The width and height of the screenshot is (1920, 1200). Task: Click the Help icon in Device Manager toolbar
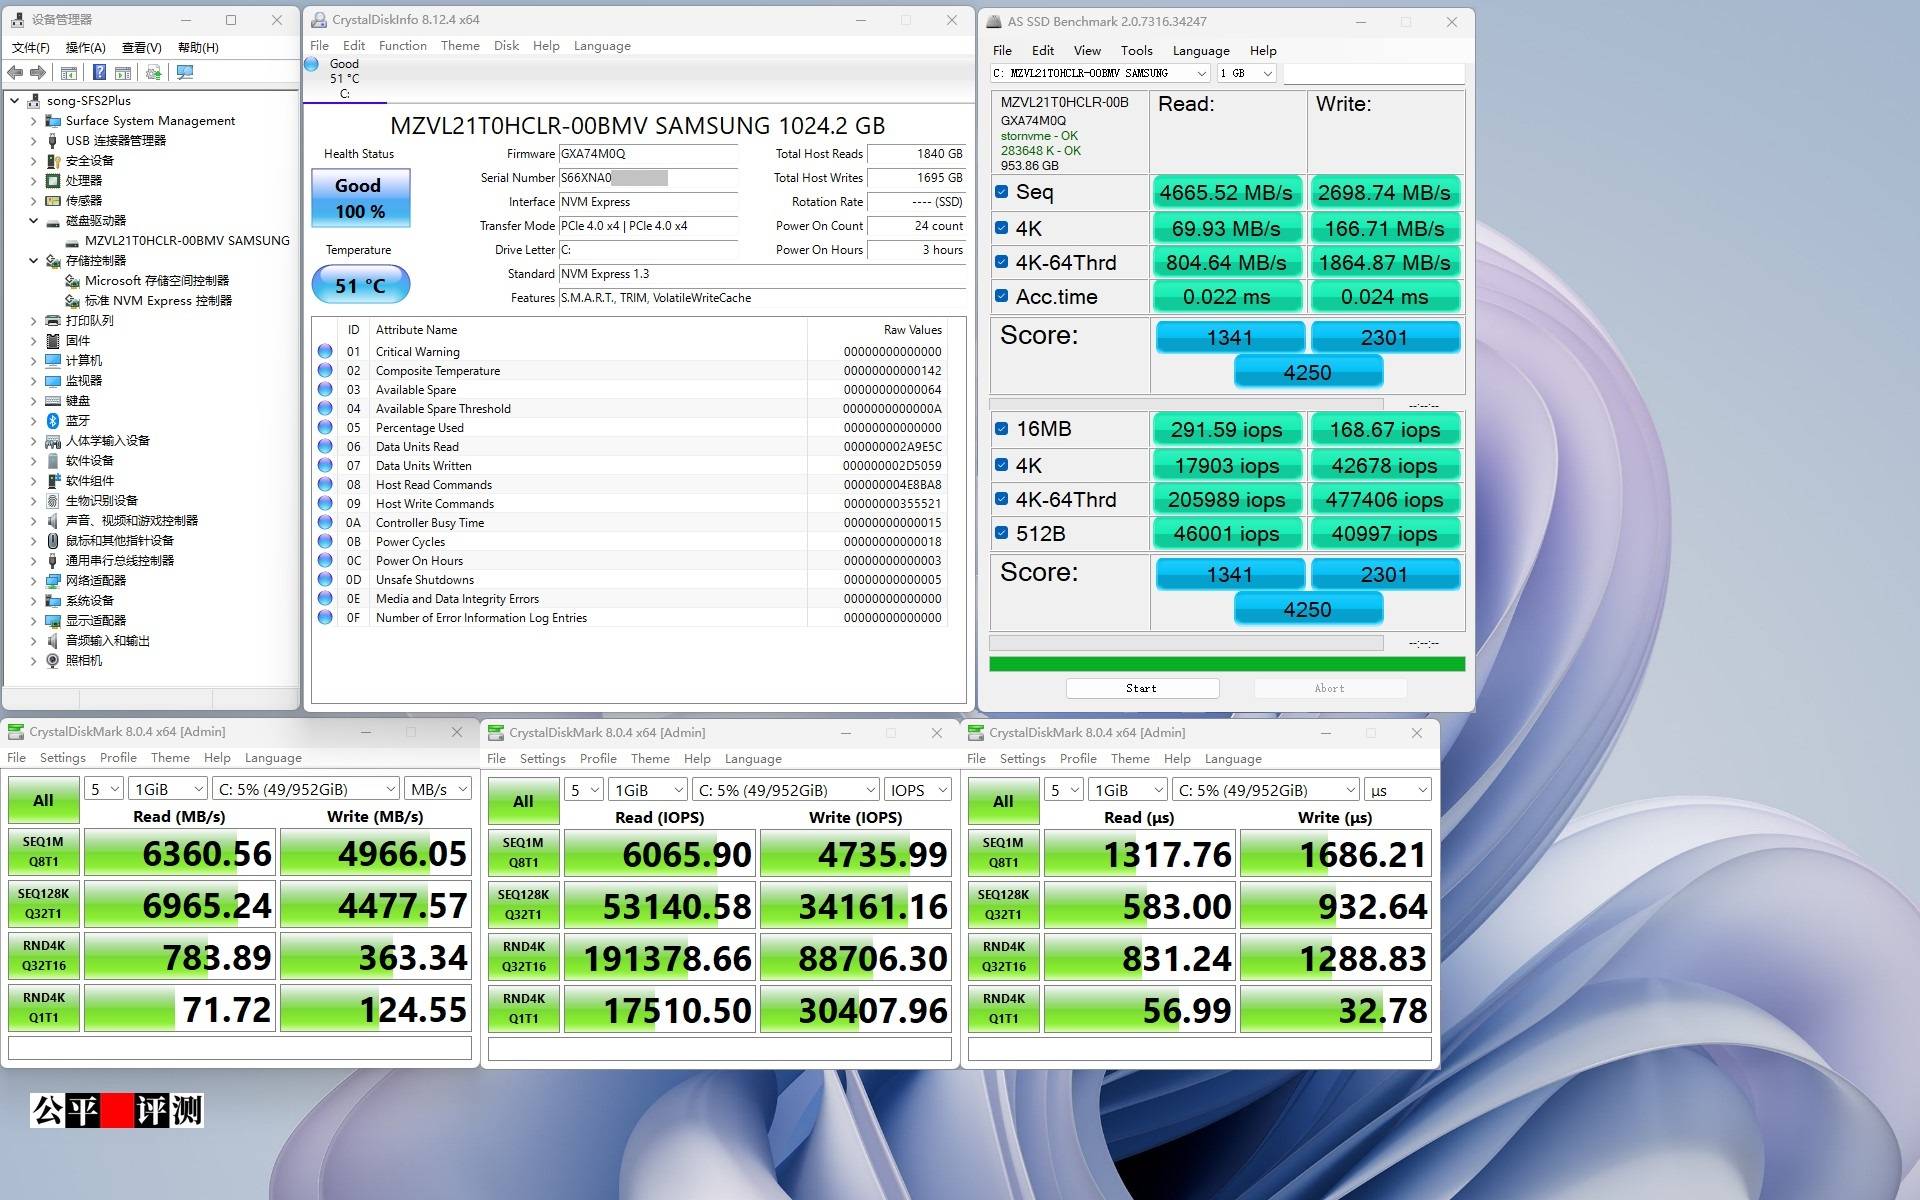point(99,72)
